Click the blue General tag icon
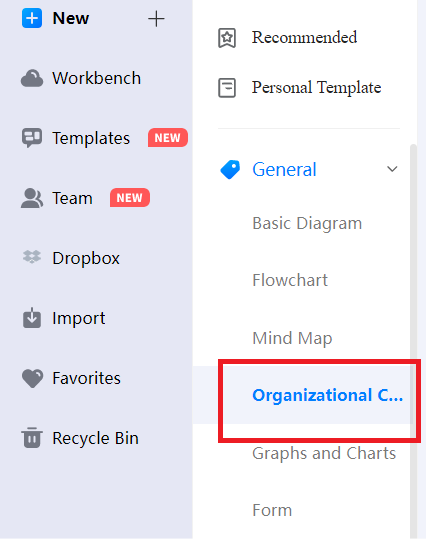The image size is (426, 539). tap(230, 169)
